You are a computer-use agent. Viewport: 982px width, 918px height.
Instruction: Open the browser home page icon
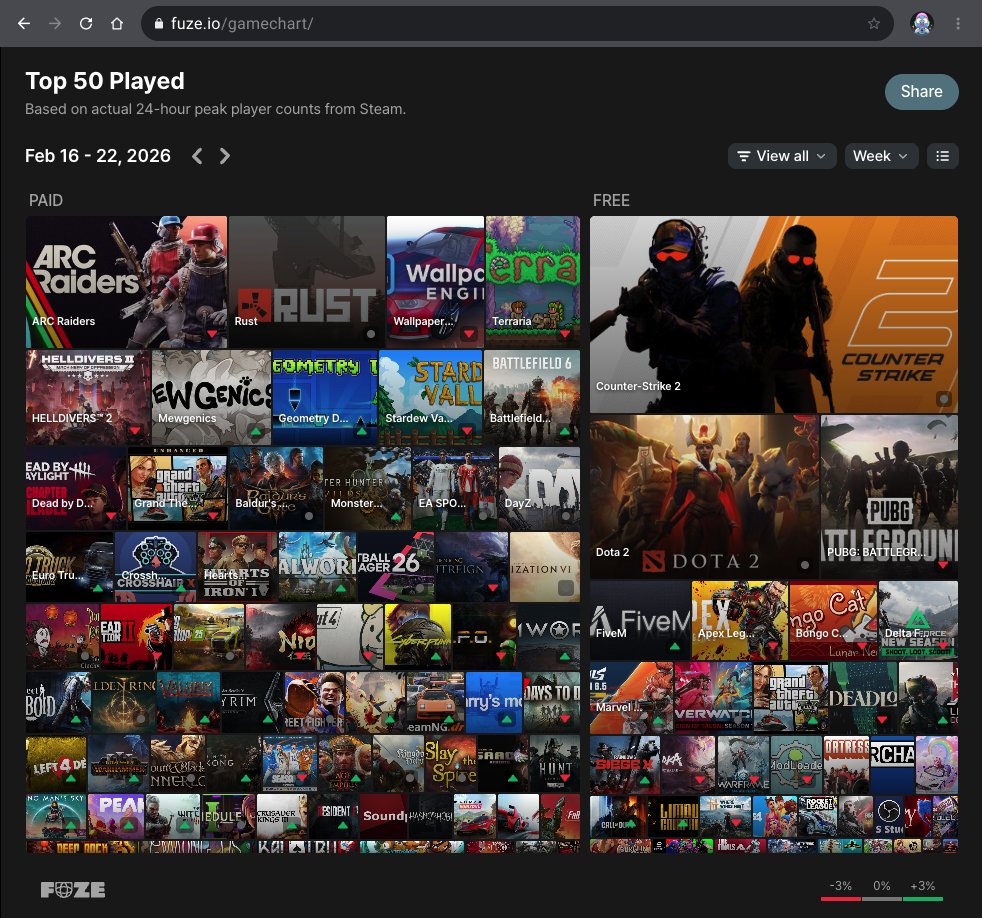pyautogui.click(x=116, y=24)
